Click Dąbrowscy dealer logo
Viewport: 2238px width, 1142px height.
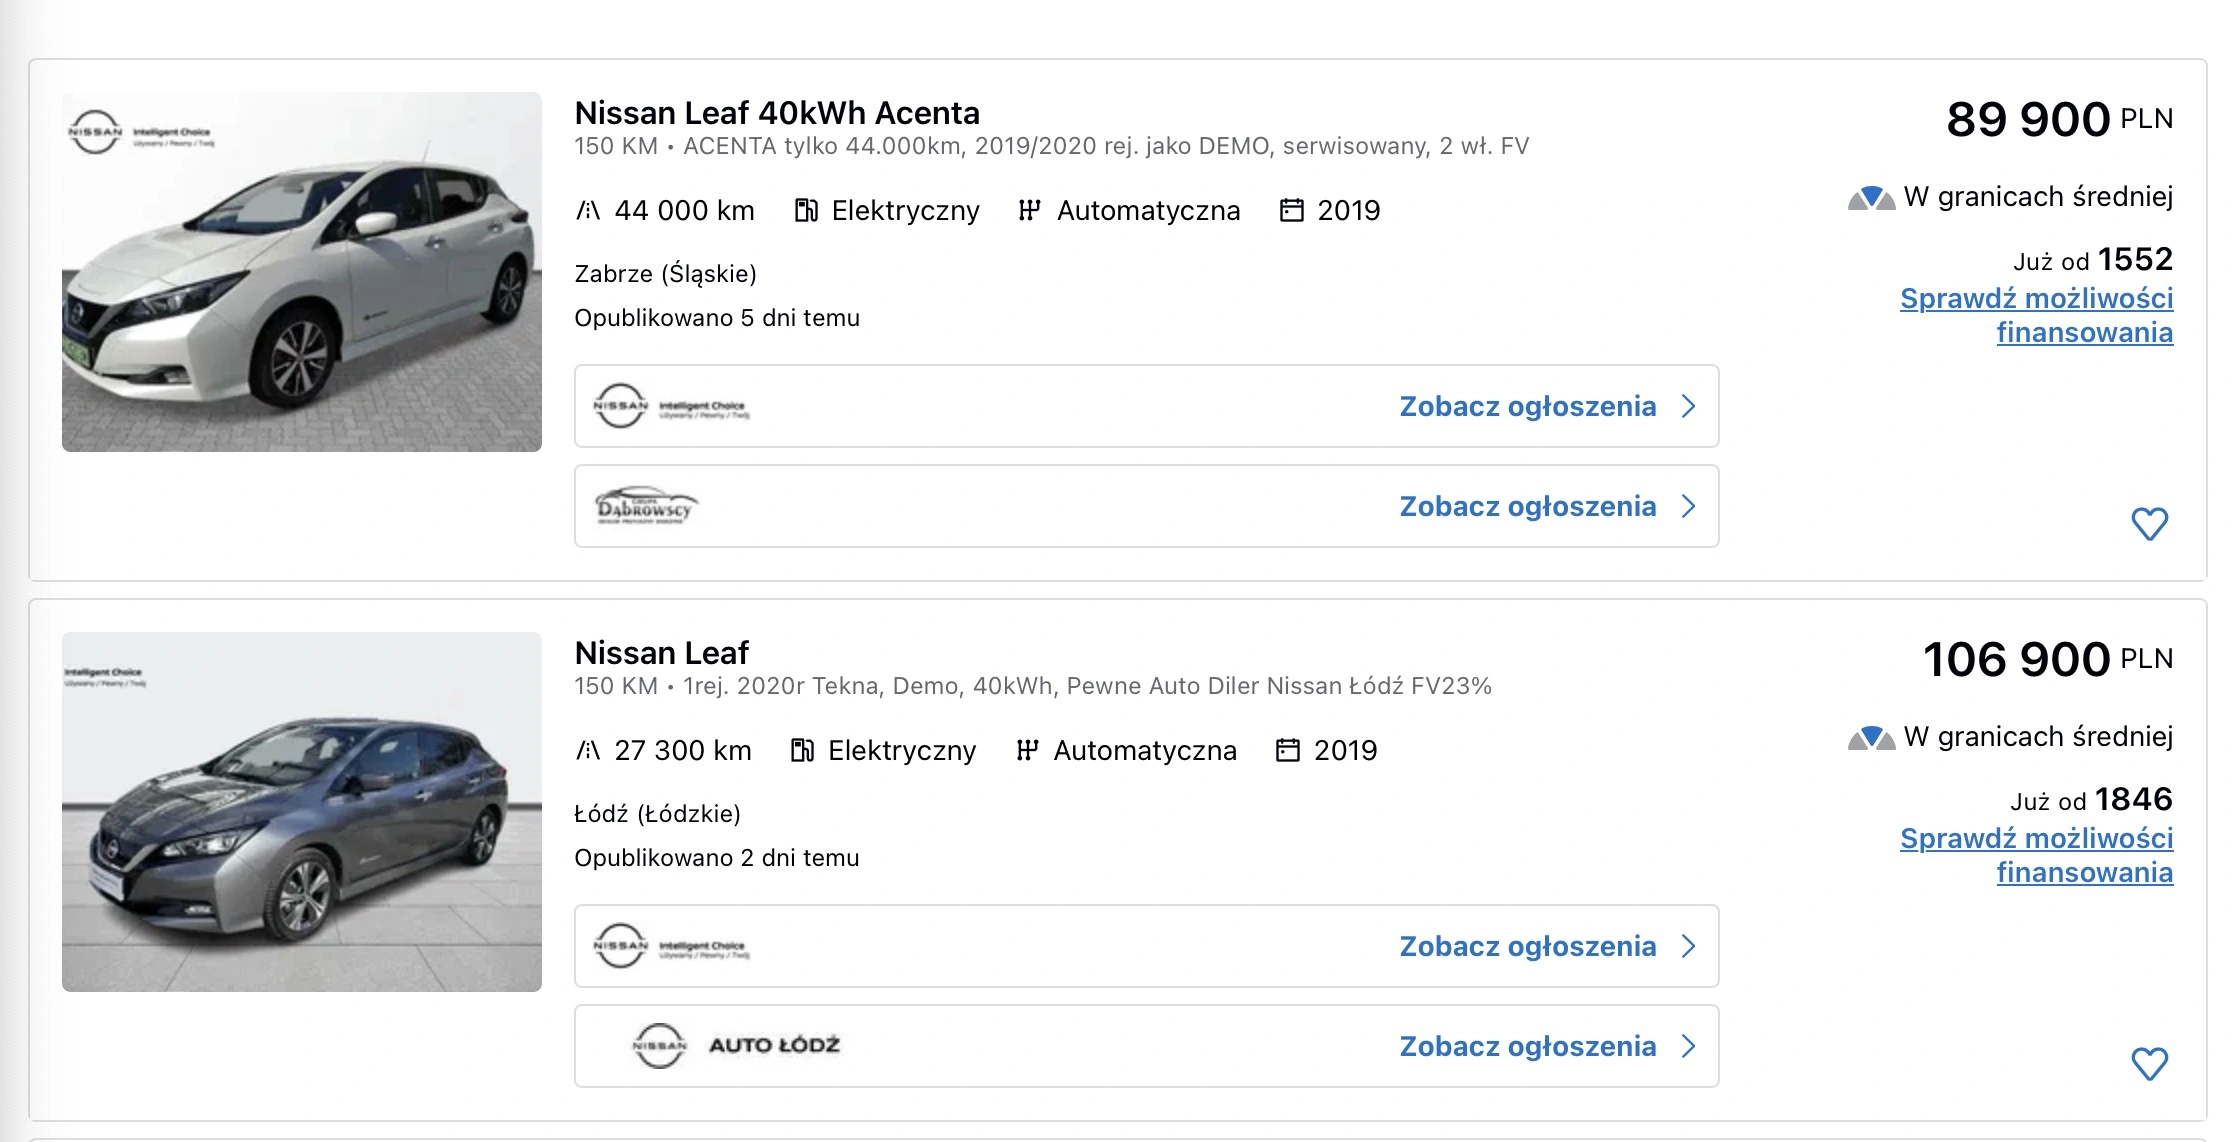(x=646, y=506)
